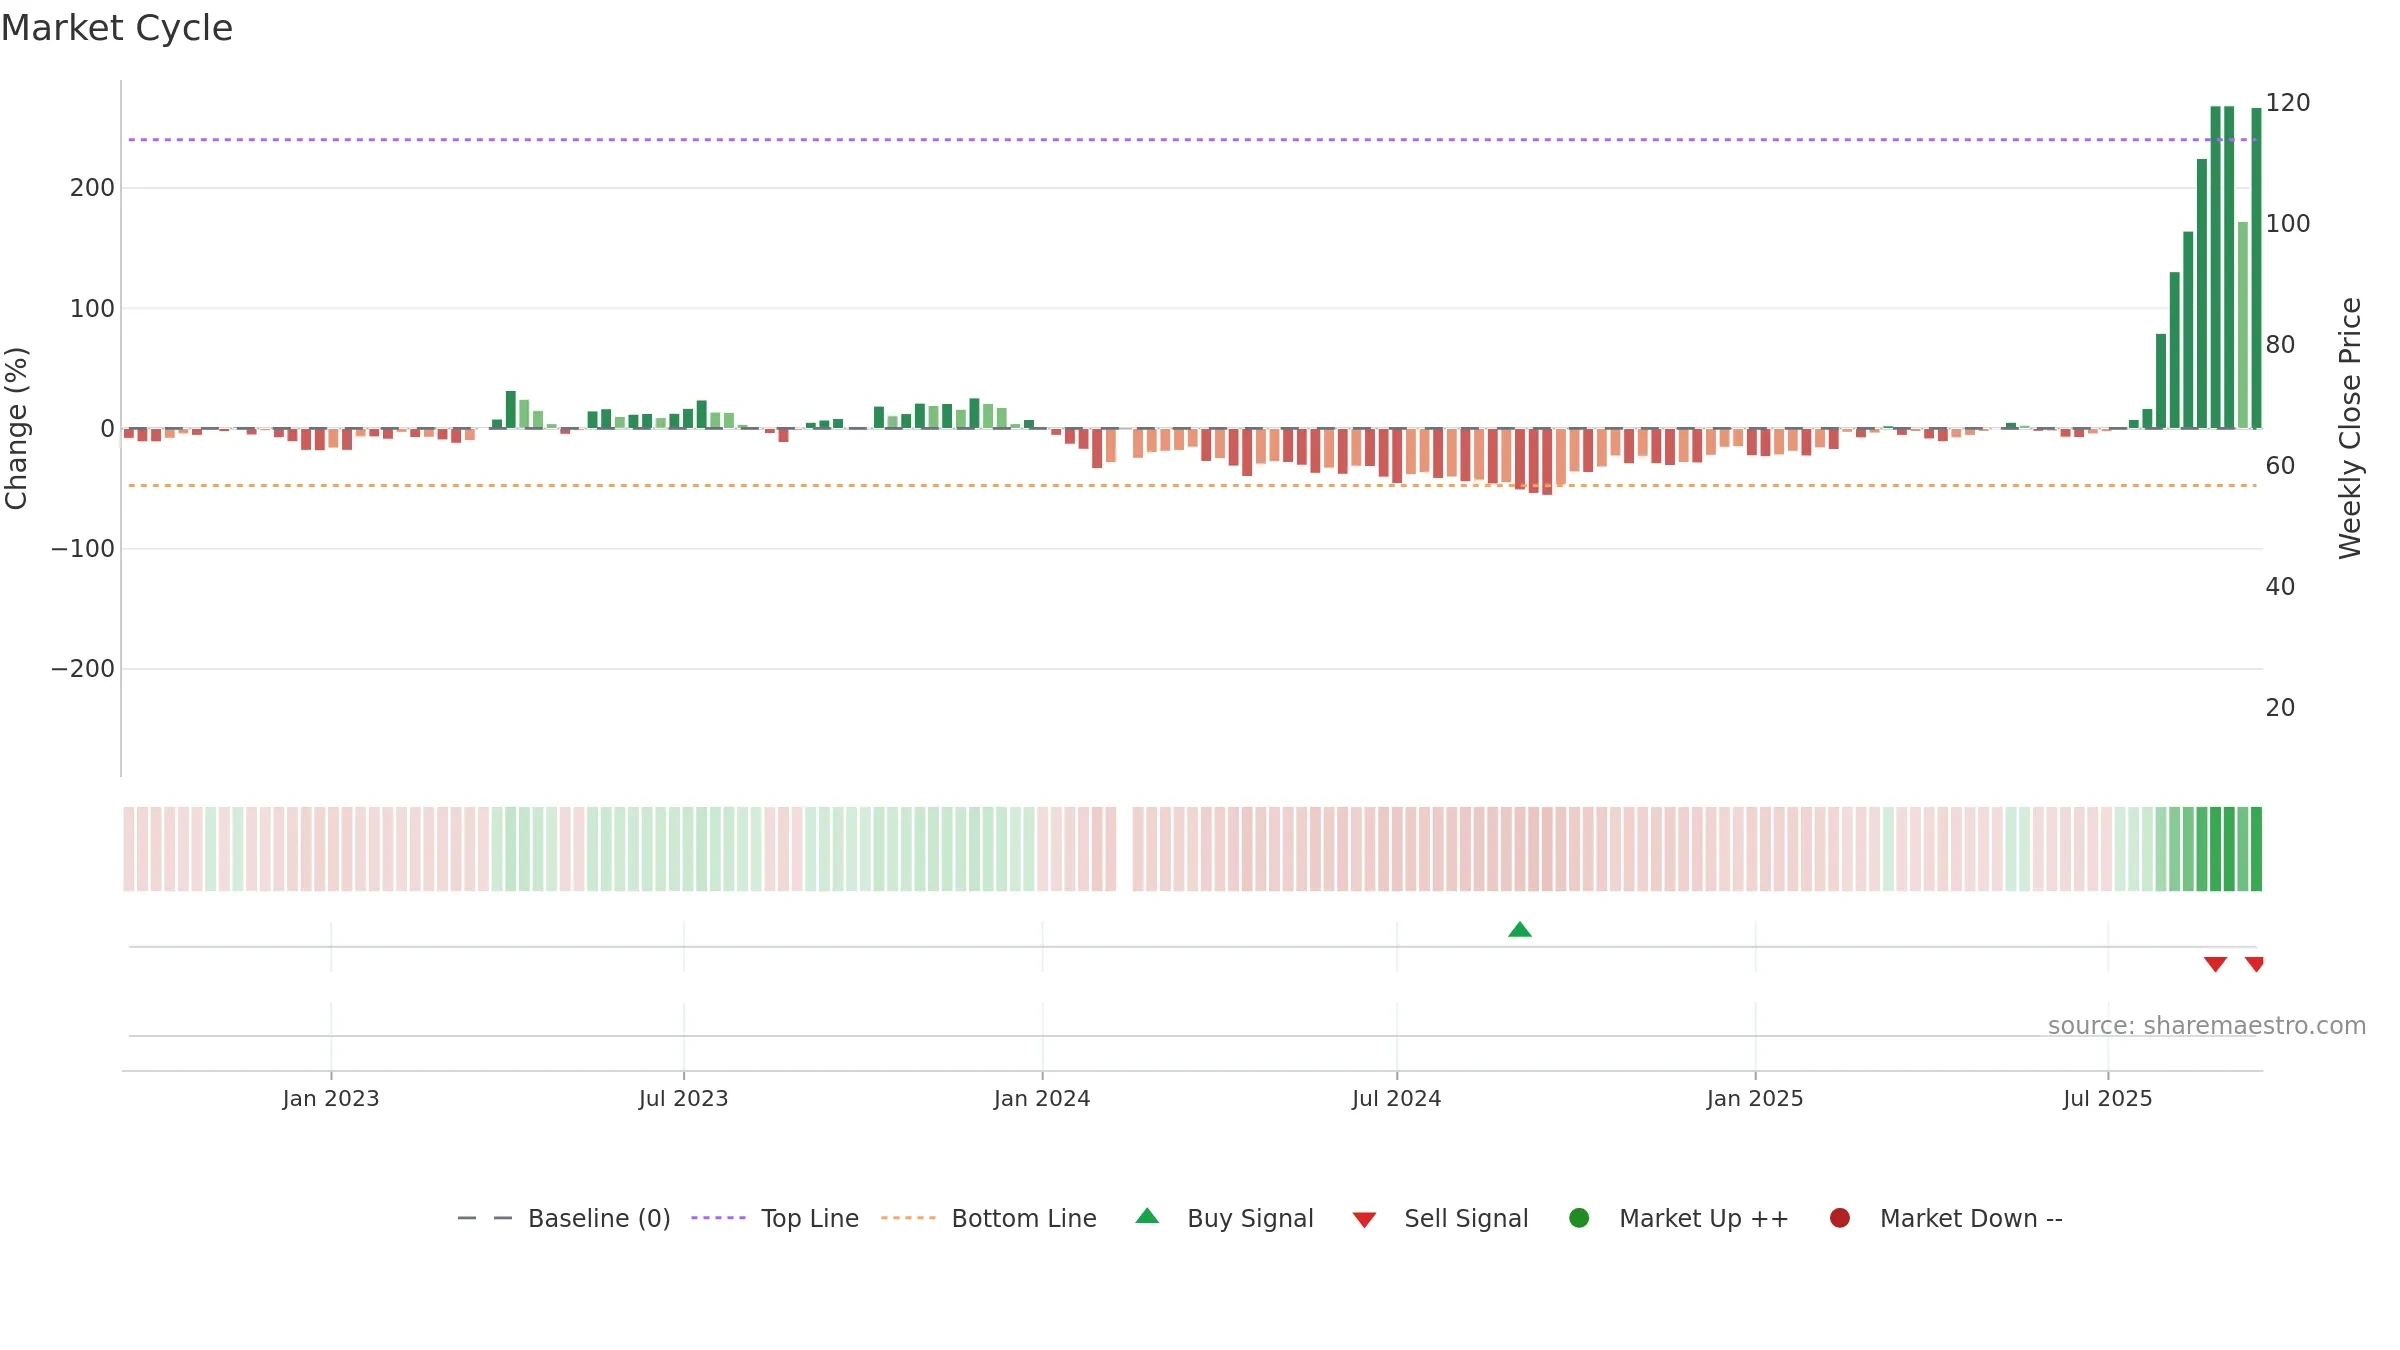Click the orange dotted Bottom Line legend sample
The width and height of the screenshot is (2400, 1350).
(x=908, y=1218)
